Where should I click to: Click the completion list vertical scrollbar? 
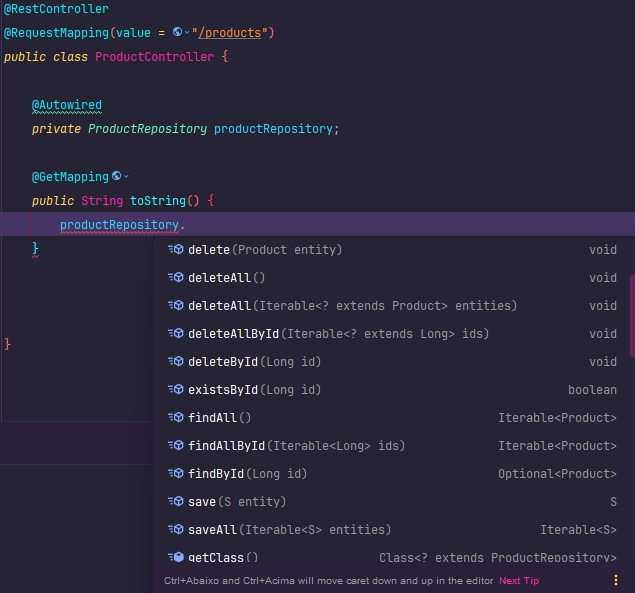(631, 315)
